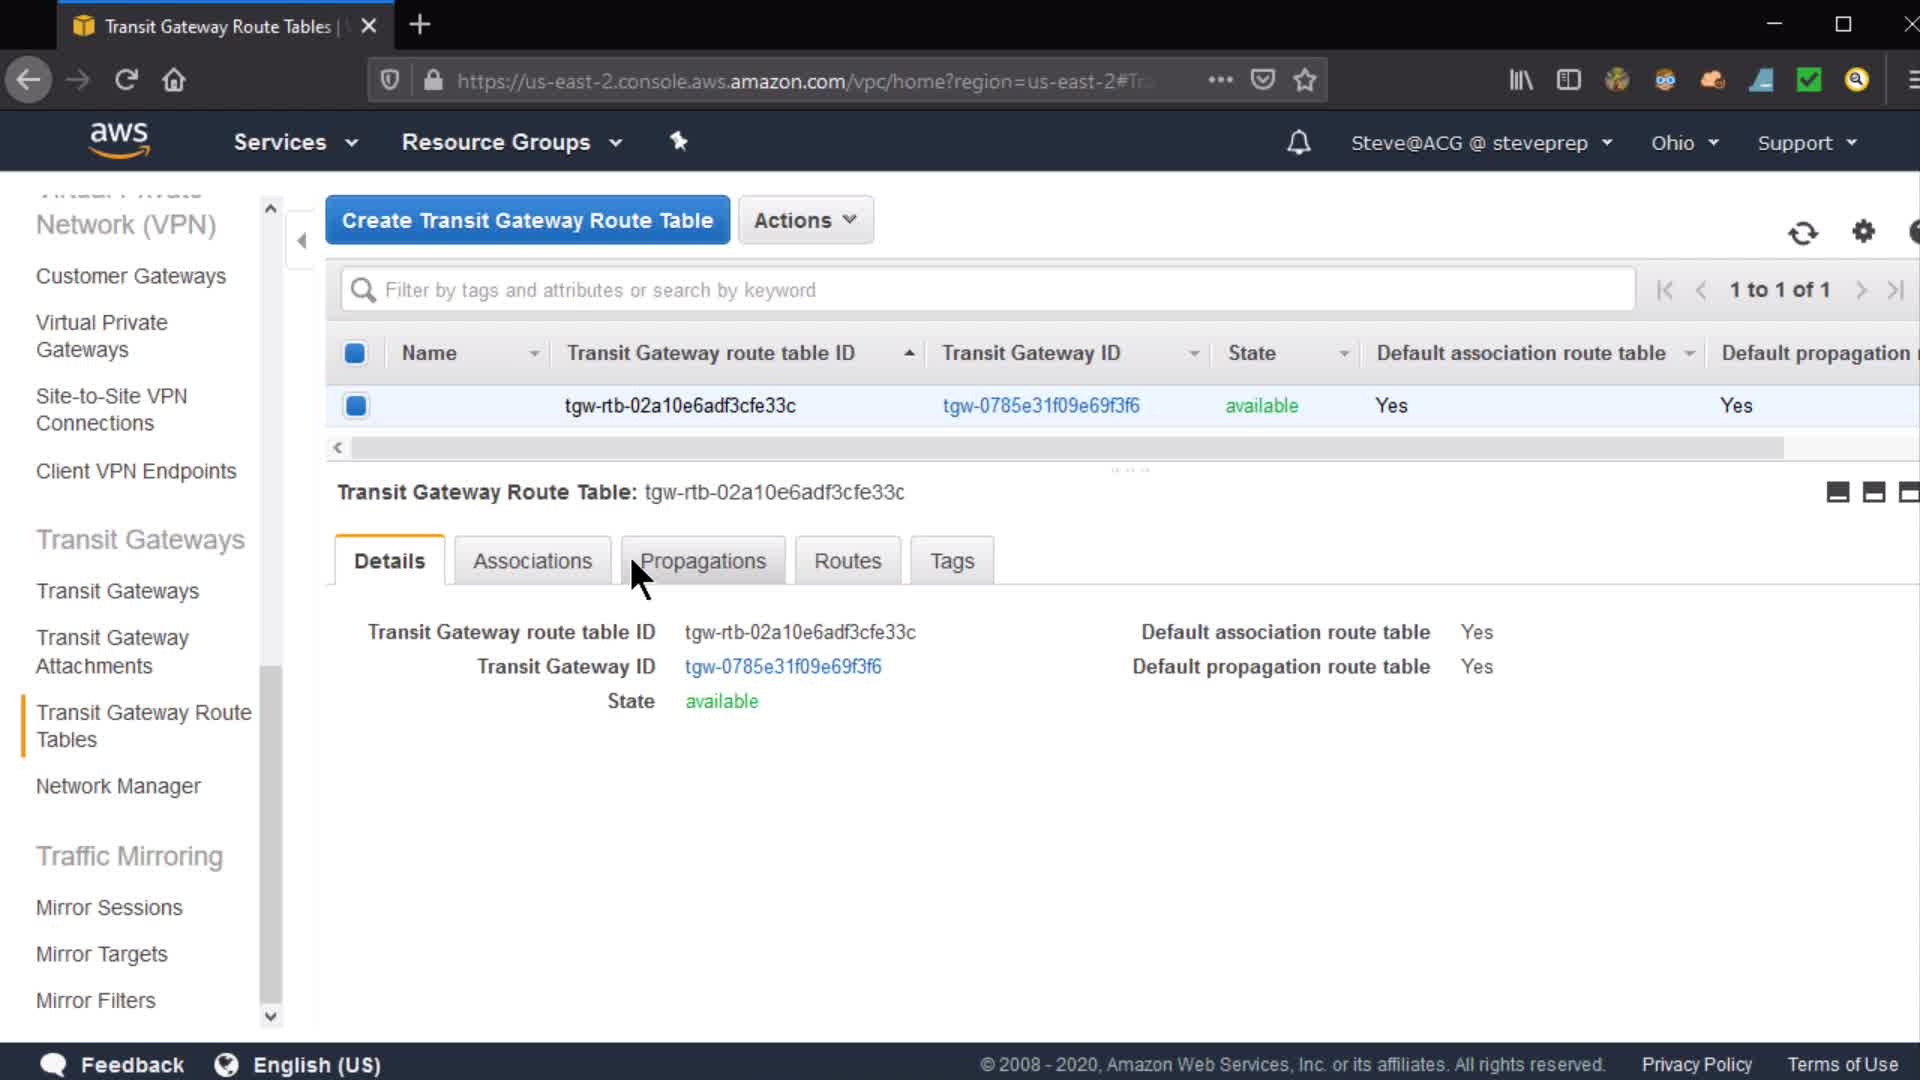Open the Routes tab

[x=847, y=561]
